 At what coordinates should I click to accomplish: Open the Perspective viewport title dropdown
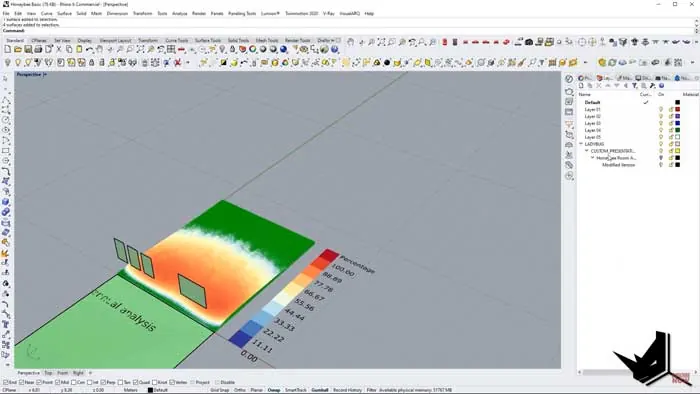(x=45, y=75)
